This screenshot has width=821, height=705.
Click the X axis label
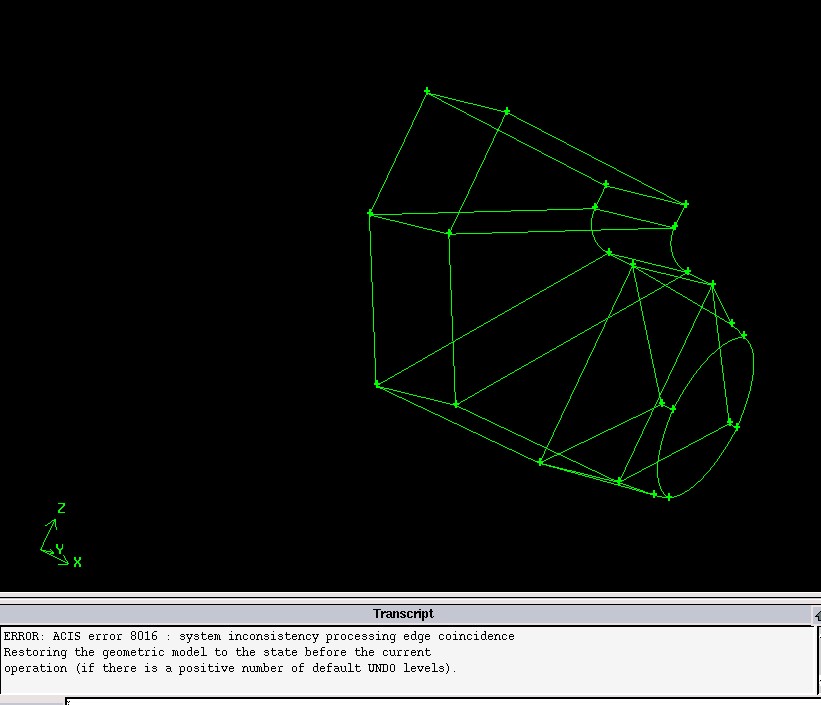click(77, 563)
